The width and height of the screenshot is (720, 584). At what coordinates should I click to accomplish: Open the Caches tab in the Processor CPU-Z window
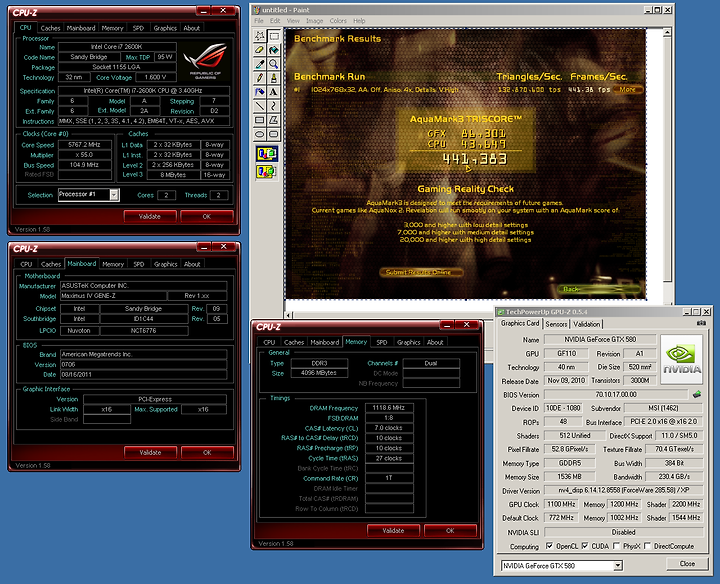[x=51, y=28]
